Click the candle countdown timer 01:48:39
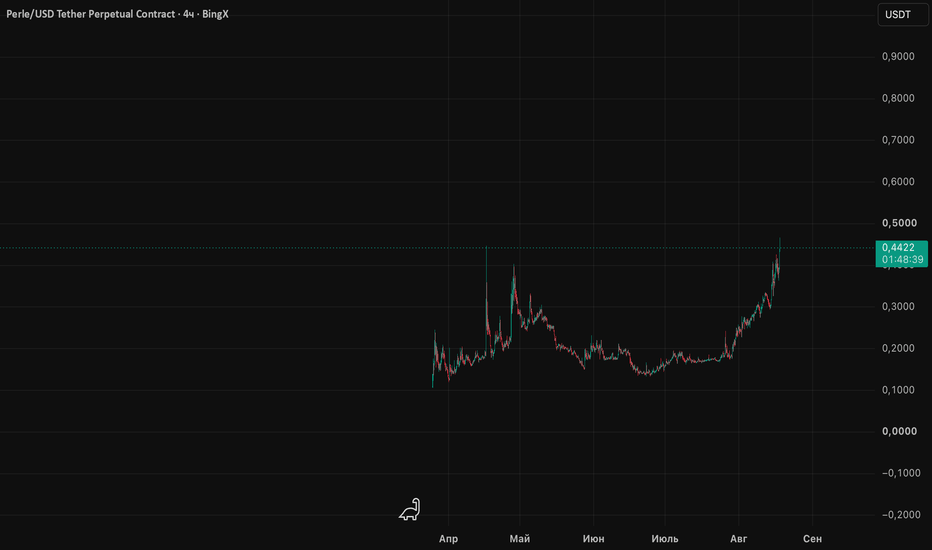Image resolution: width=932 pixels, height=550 pixels. click(902, 260)
